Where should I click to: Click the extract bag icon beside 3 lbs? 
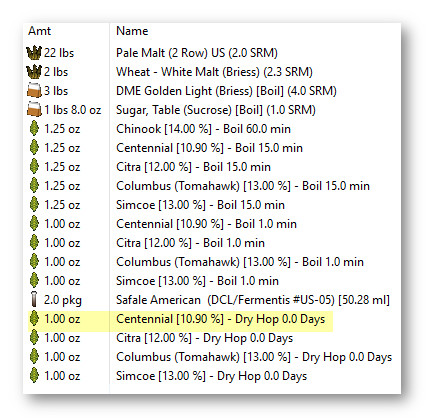(x=34, y=91)
